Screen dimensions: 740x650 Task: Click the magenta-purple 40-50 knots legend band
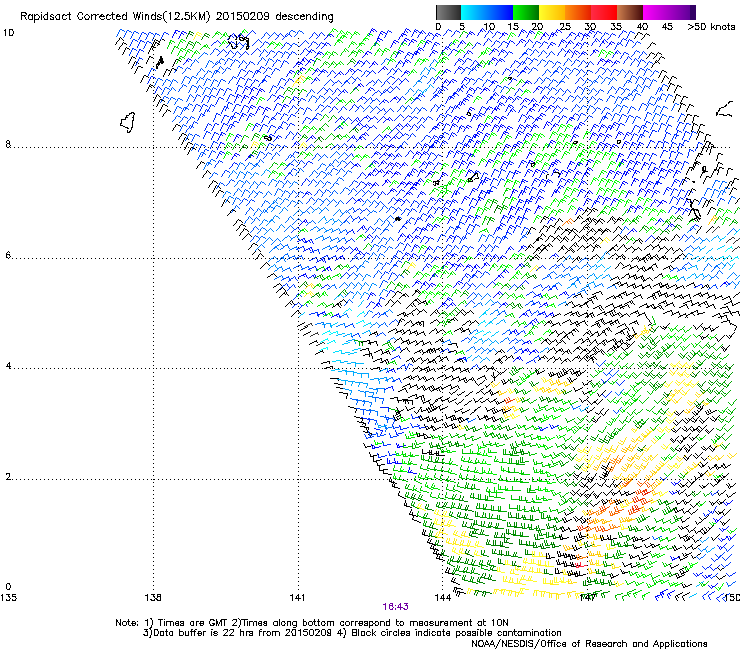pos(669,12)
